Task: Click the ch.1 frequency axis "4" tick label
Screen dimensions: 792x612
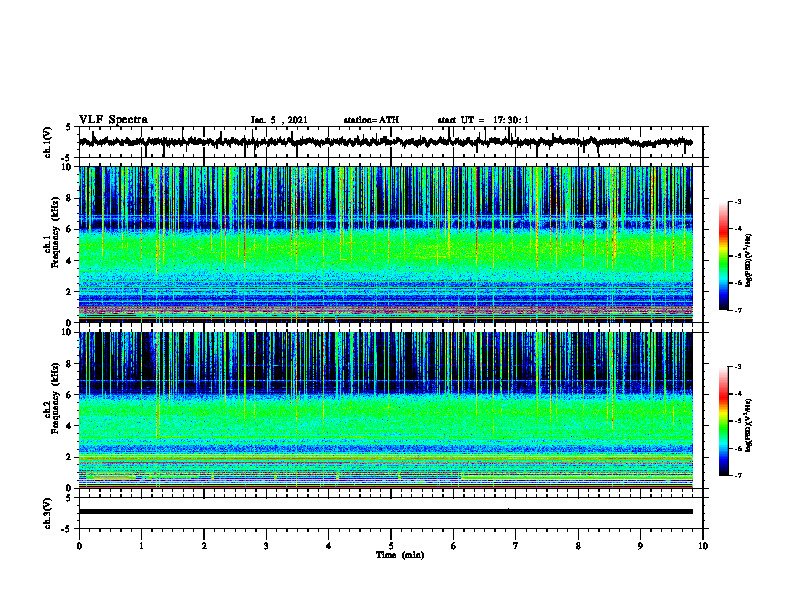Action: 70,261
